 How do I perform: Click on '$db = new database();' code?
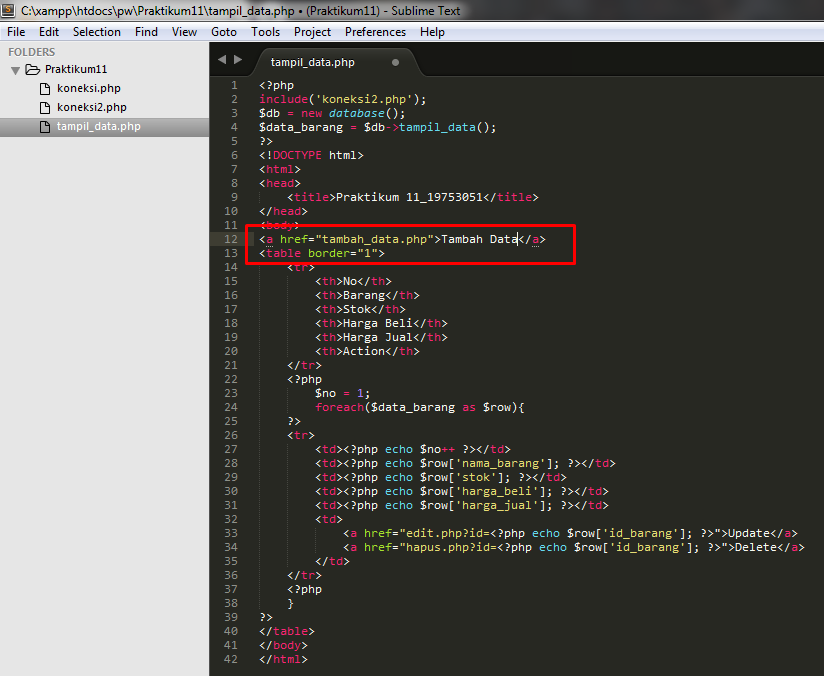332,114
